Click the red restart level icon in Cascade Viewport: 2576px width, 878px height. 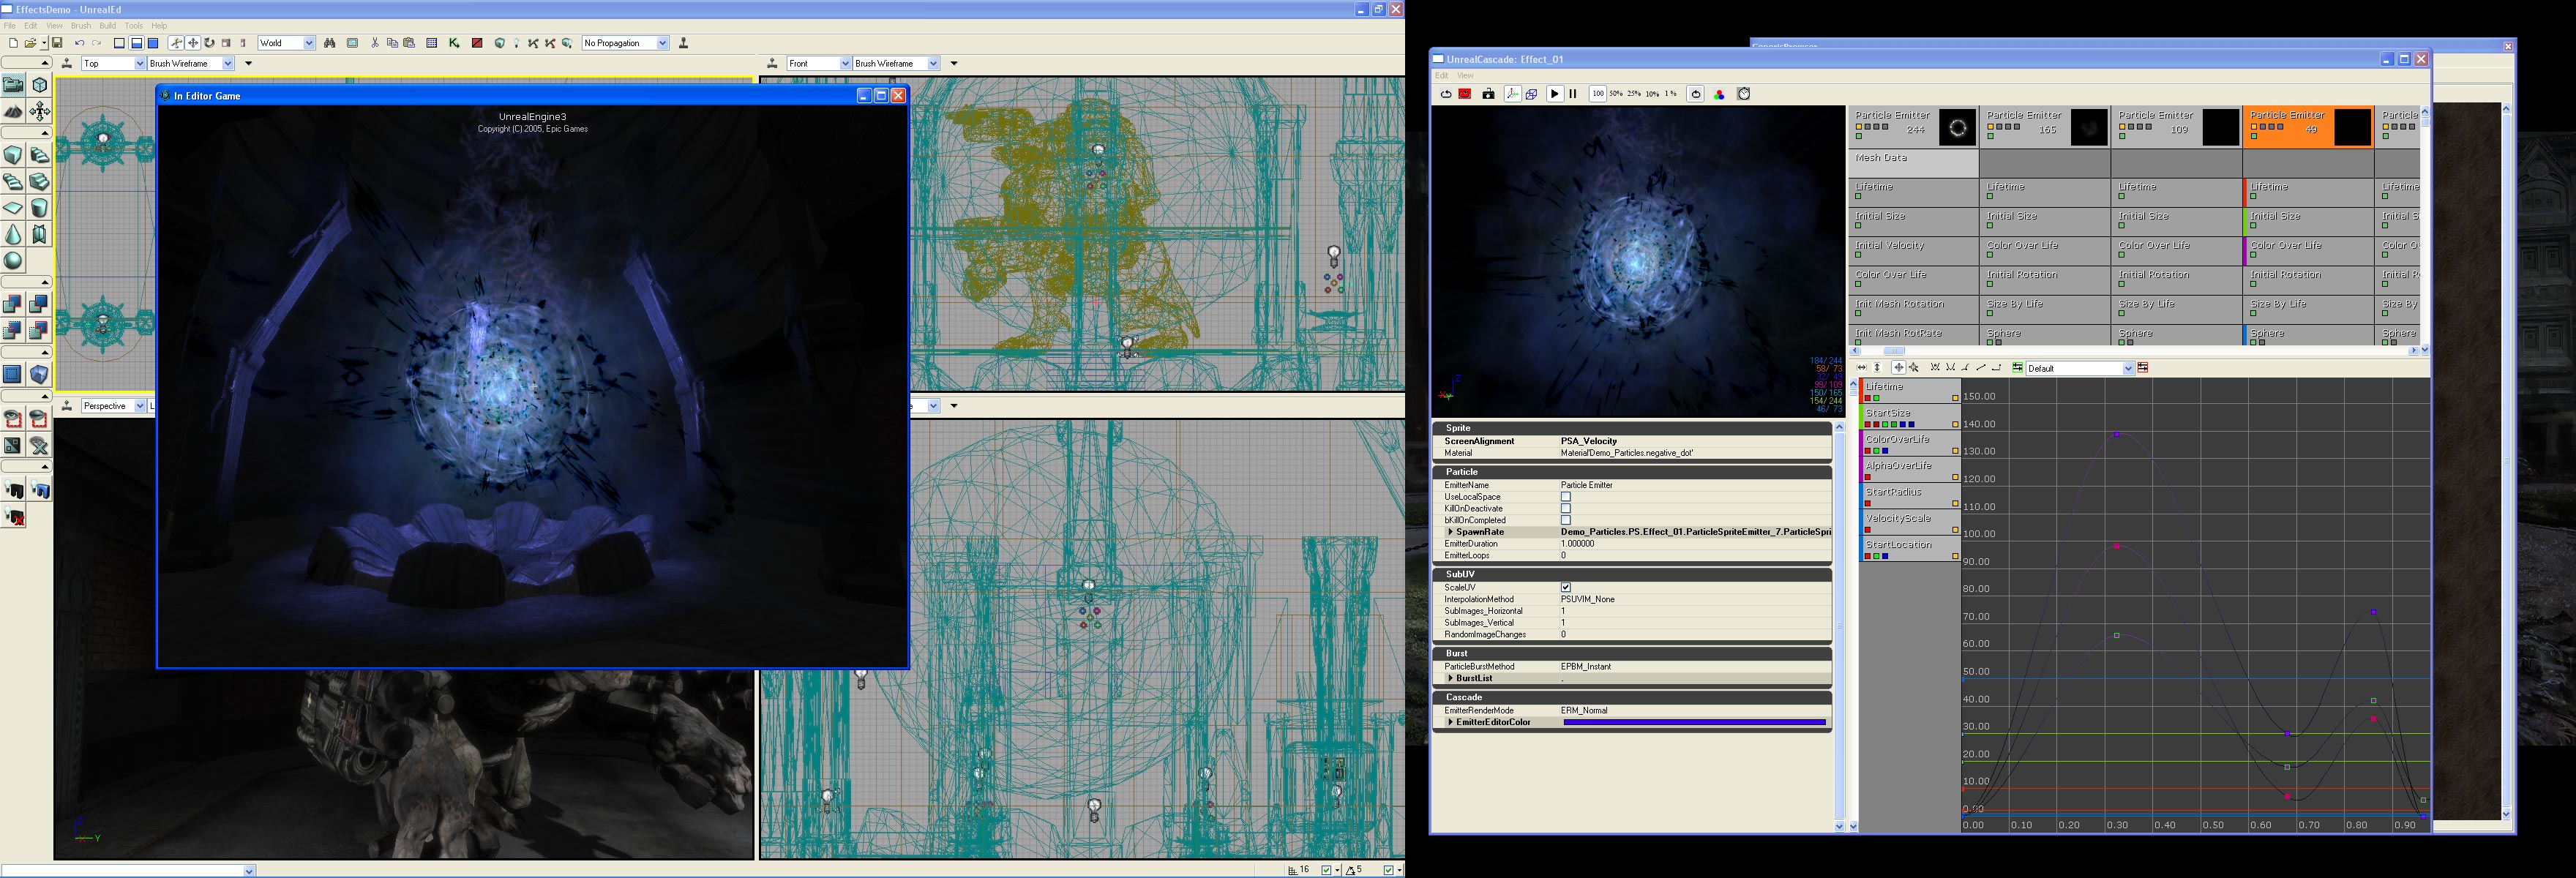1465,94
